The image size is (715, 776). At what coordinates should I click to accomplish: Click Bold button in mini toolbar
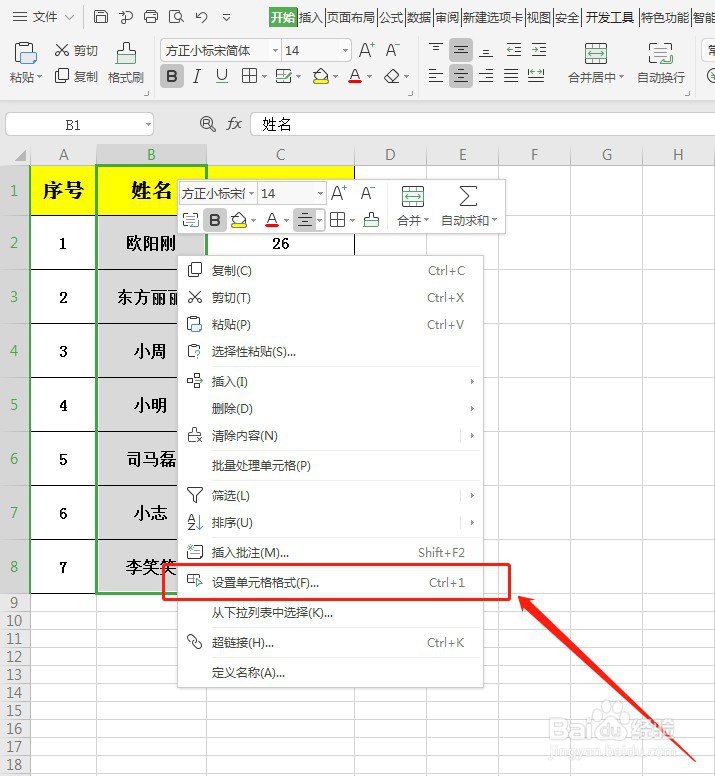[x=215, y=220]
